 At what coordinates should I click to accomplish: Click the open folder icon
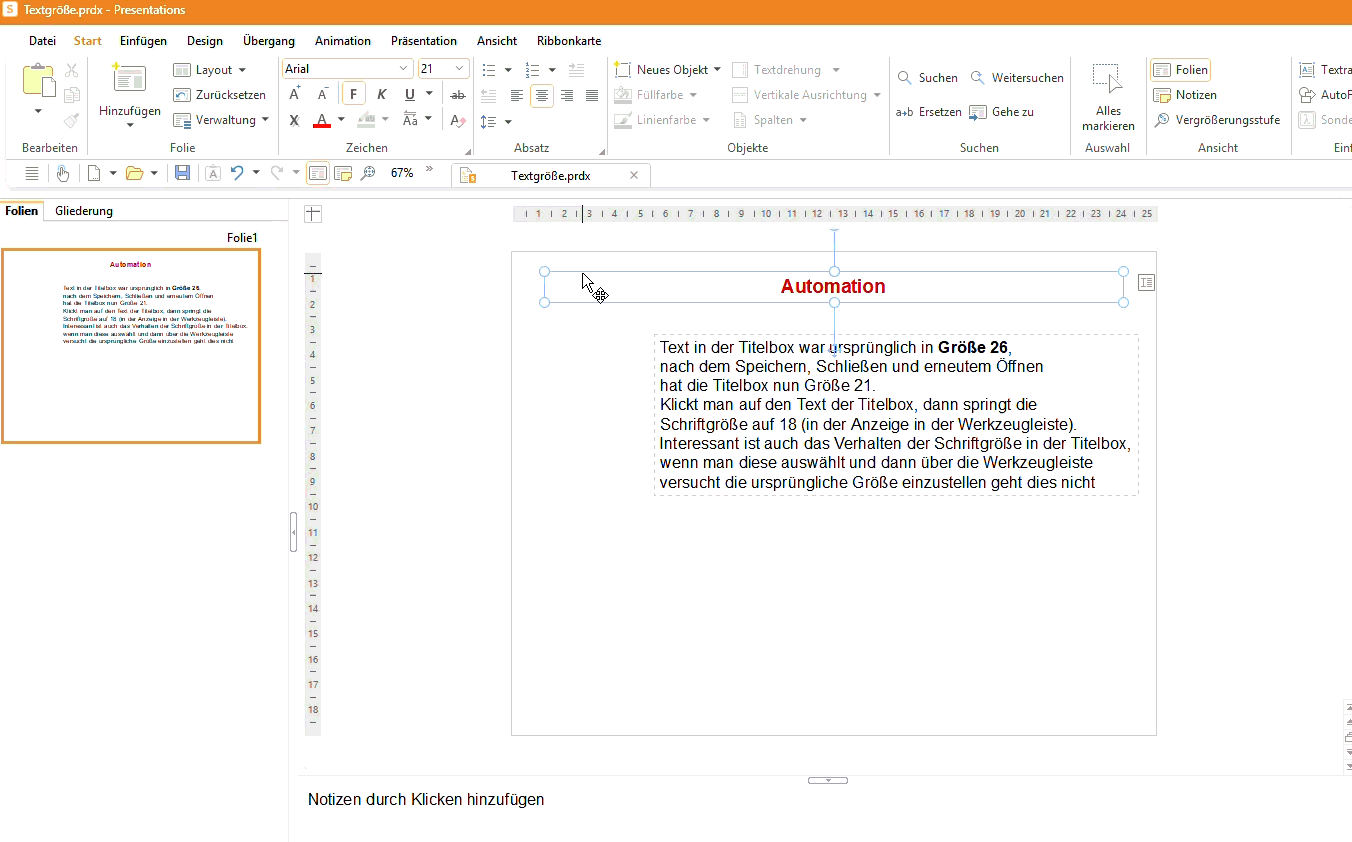point(134,173)
